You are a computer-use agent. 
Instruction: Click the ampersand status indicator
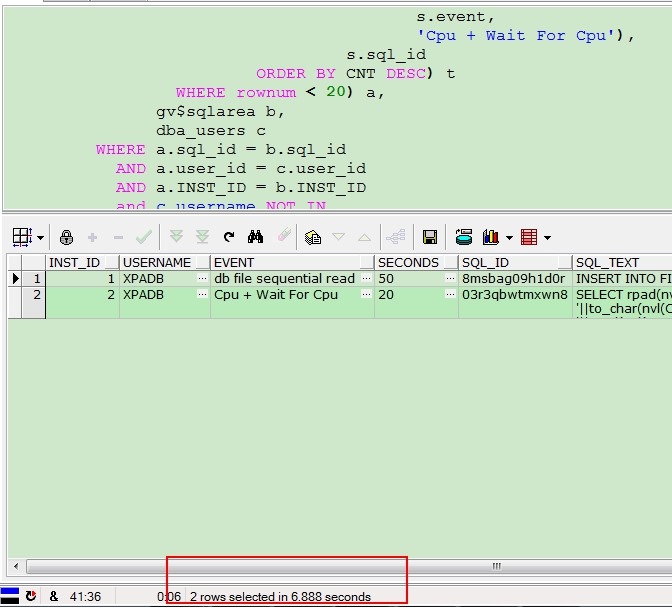(x=54, y=596)
